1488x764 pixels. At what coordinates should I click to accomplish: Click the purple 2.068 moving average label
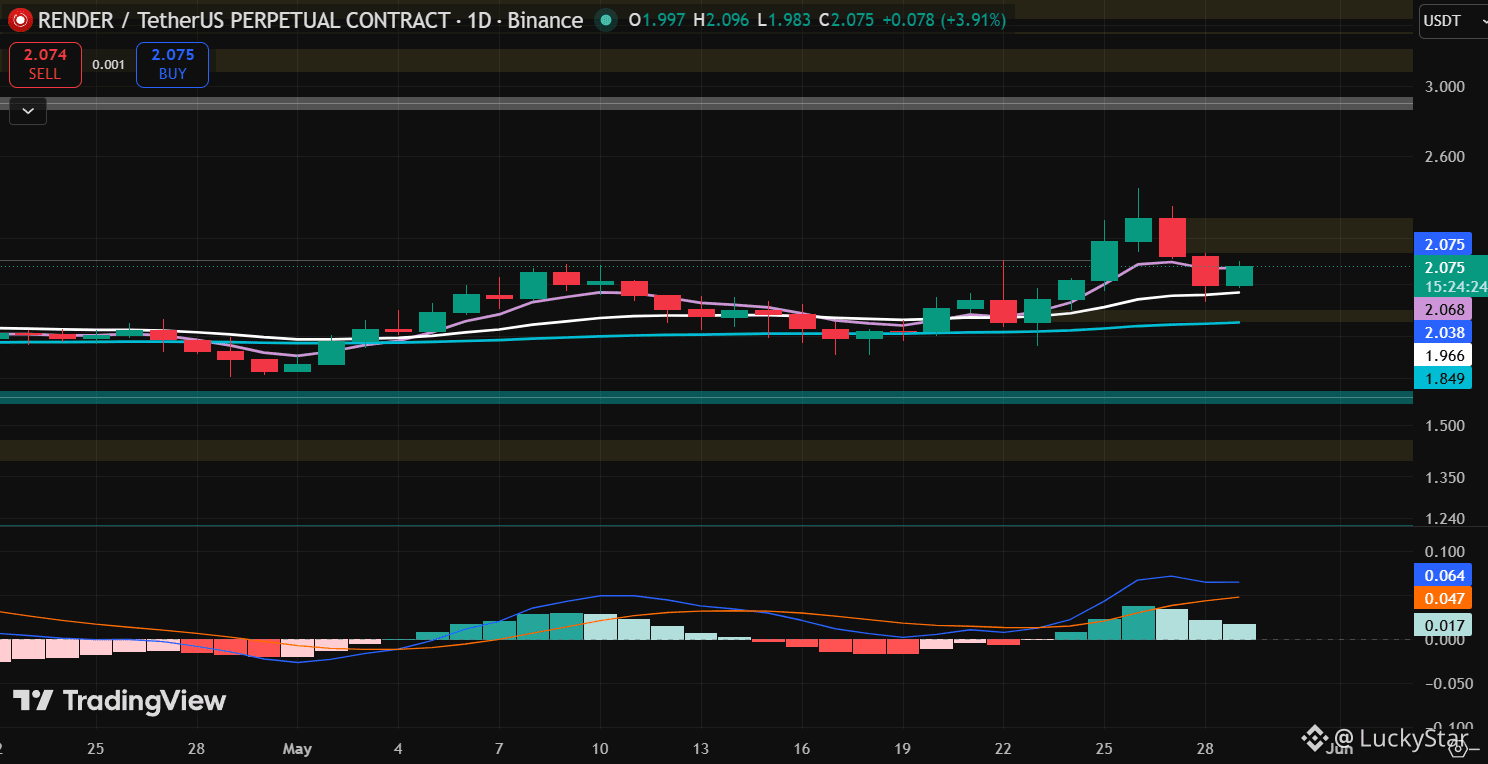1444,310
